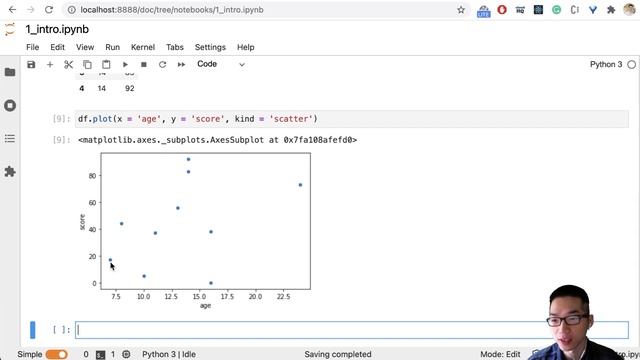
Task: Click the terminal icon in status bar
Action: [x=100, y=355]
